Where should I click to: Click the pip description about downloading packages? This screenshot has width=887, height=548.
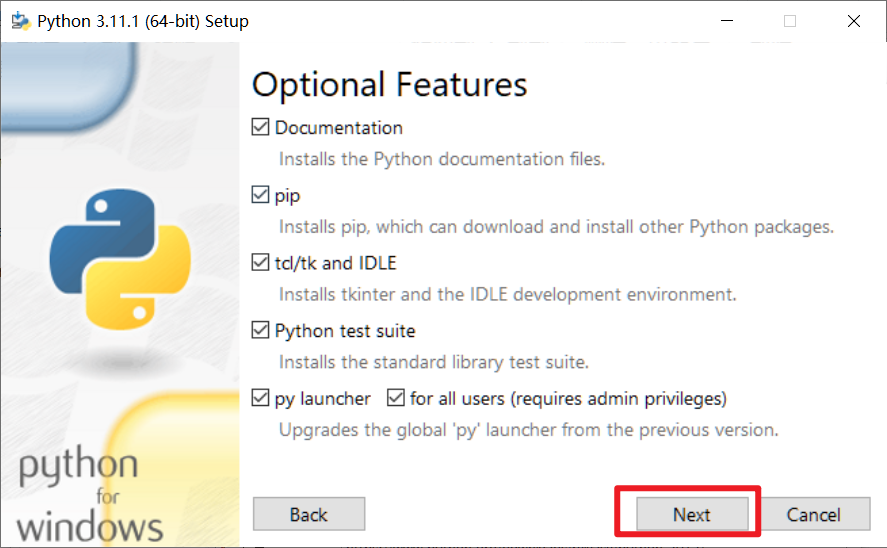click(557, 227)
